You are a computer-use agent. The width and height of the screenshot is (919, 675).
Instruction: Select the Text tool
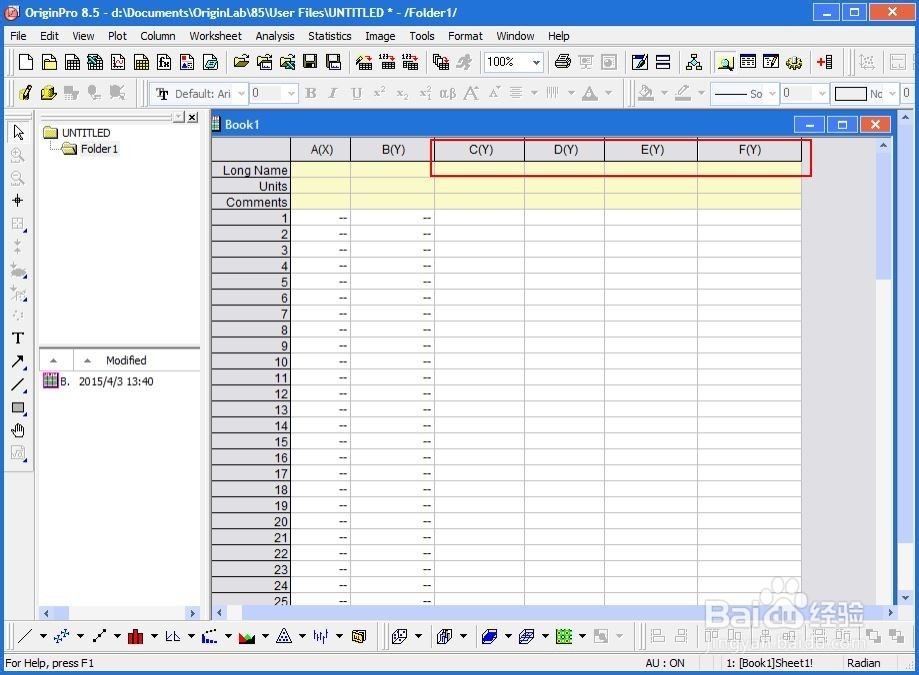[x=18, y=338]
